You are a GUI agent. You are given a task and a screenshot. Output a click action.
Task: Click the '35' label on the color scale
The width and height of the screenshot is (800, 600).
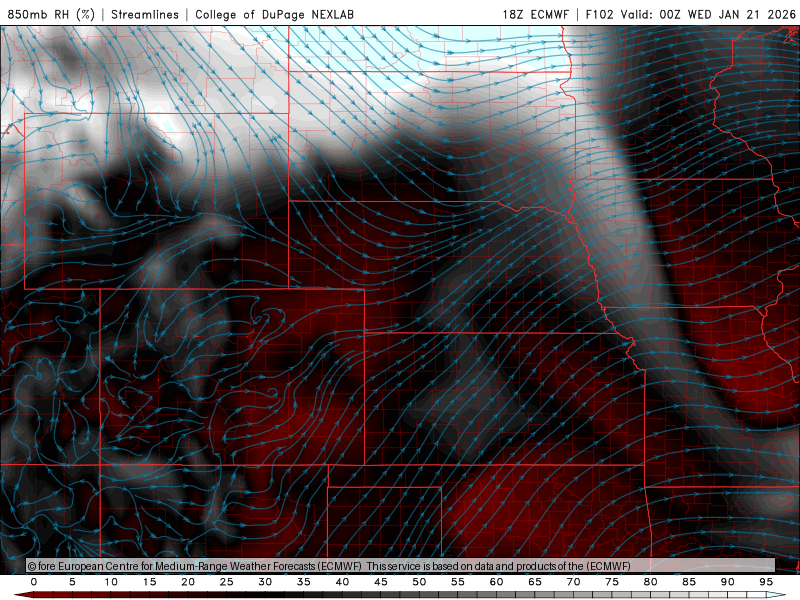click(304, 582)
